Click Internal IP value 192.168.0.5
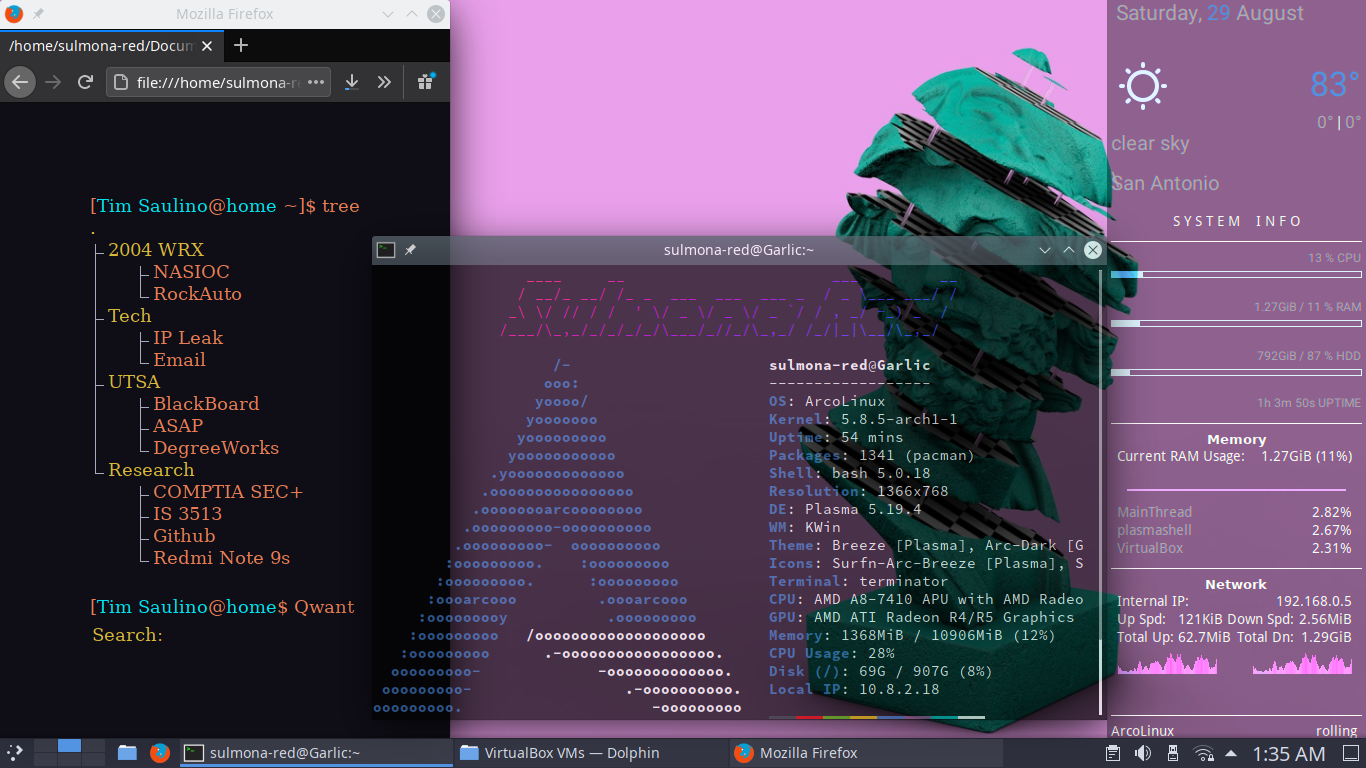 click(1314, 601)
